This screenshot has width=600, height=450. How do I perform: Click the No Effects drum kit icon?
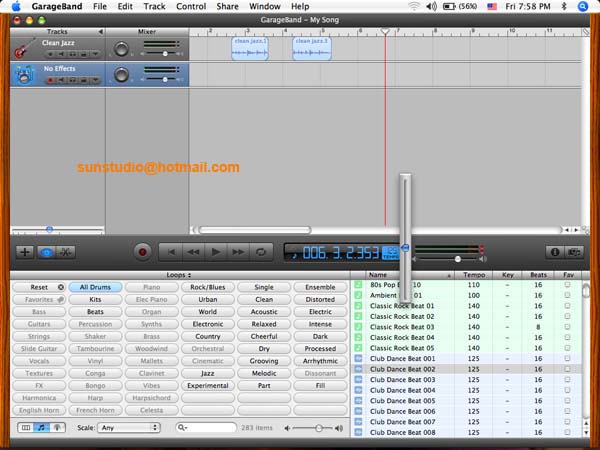tap(24, 75)
